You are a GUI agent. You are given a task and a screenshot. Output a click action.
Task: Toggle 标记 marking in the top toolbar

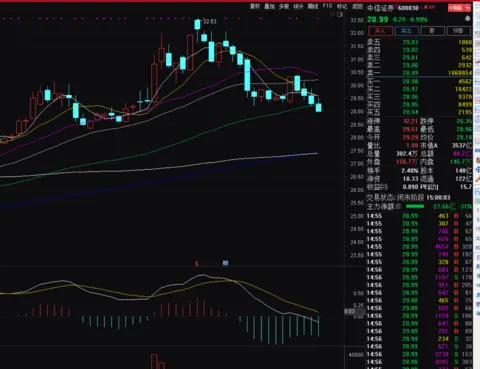pos(342,6)
